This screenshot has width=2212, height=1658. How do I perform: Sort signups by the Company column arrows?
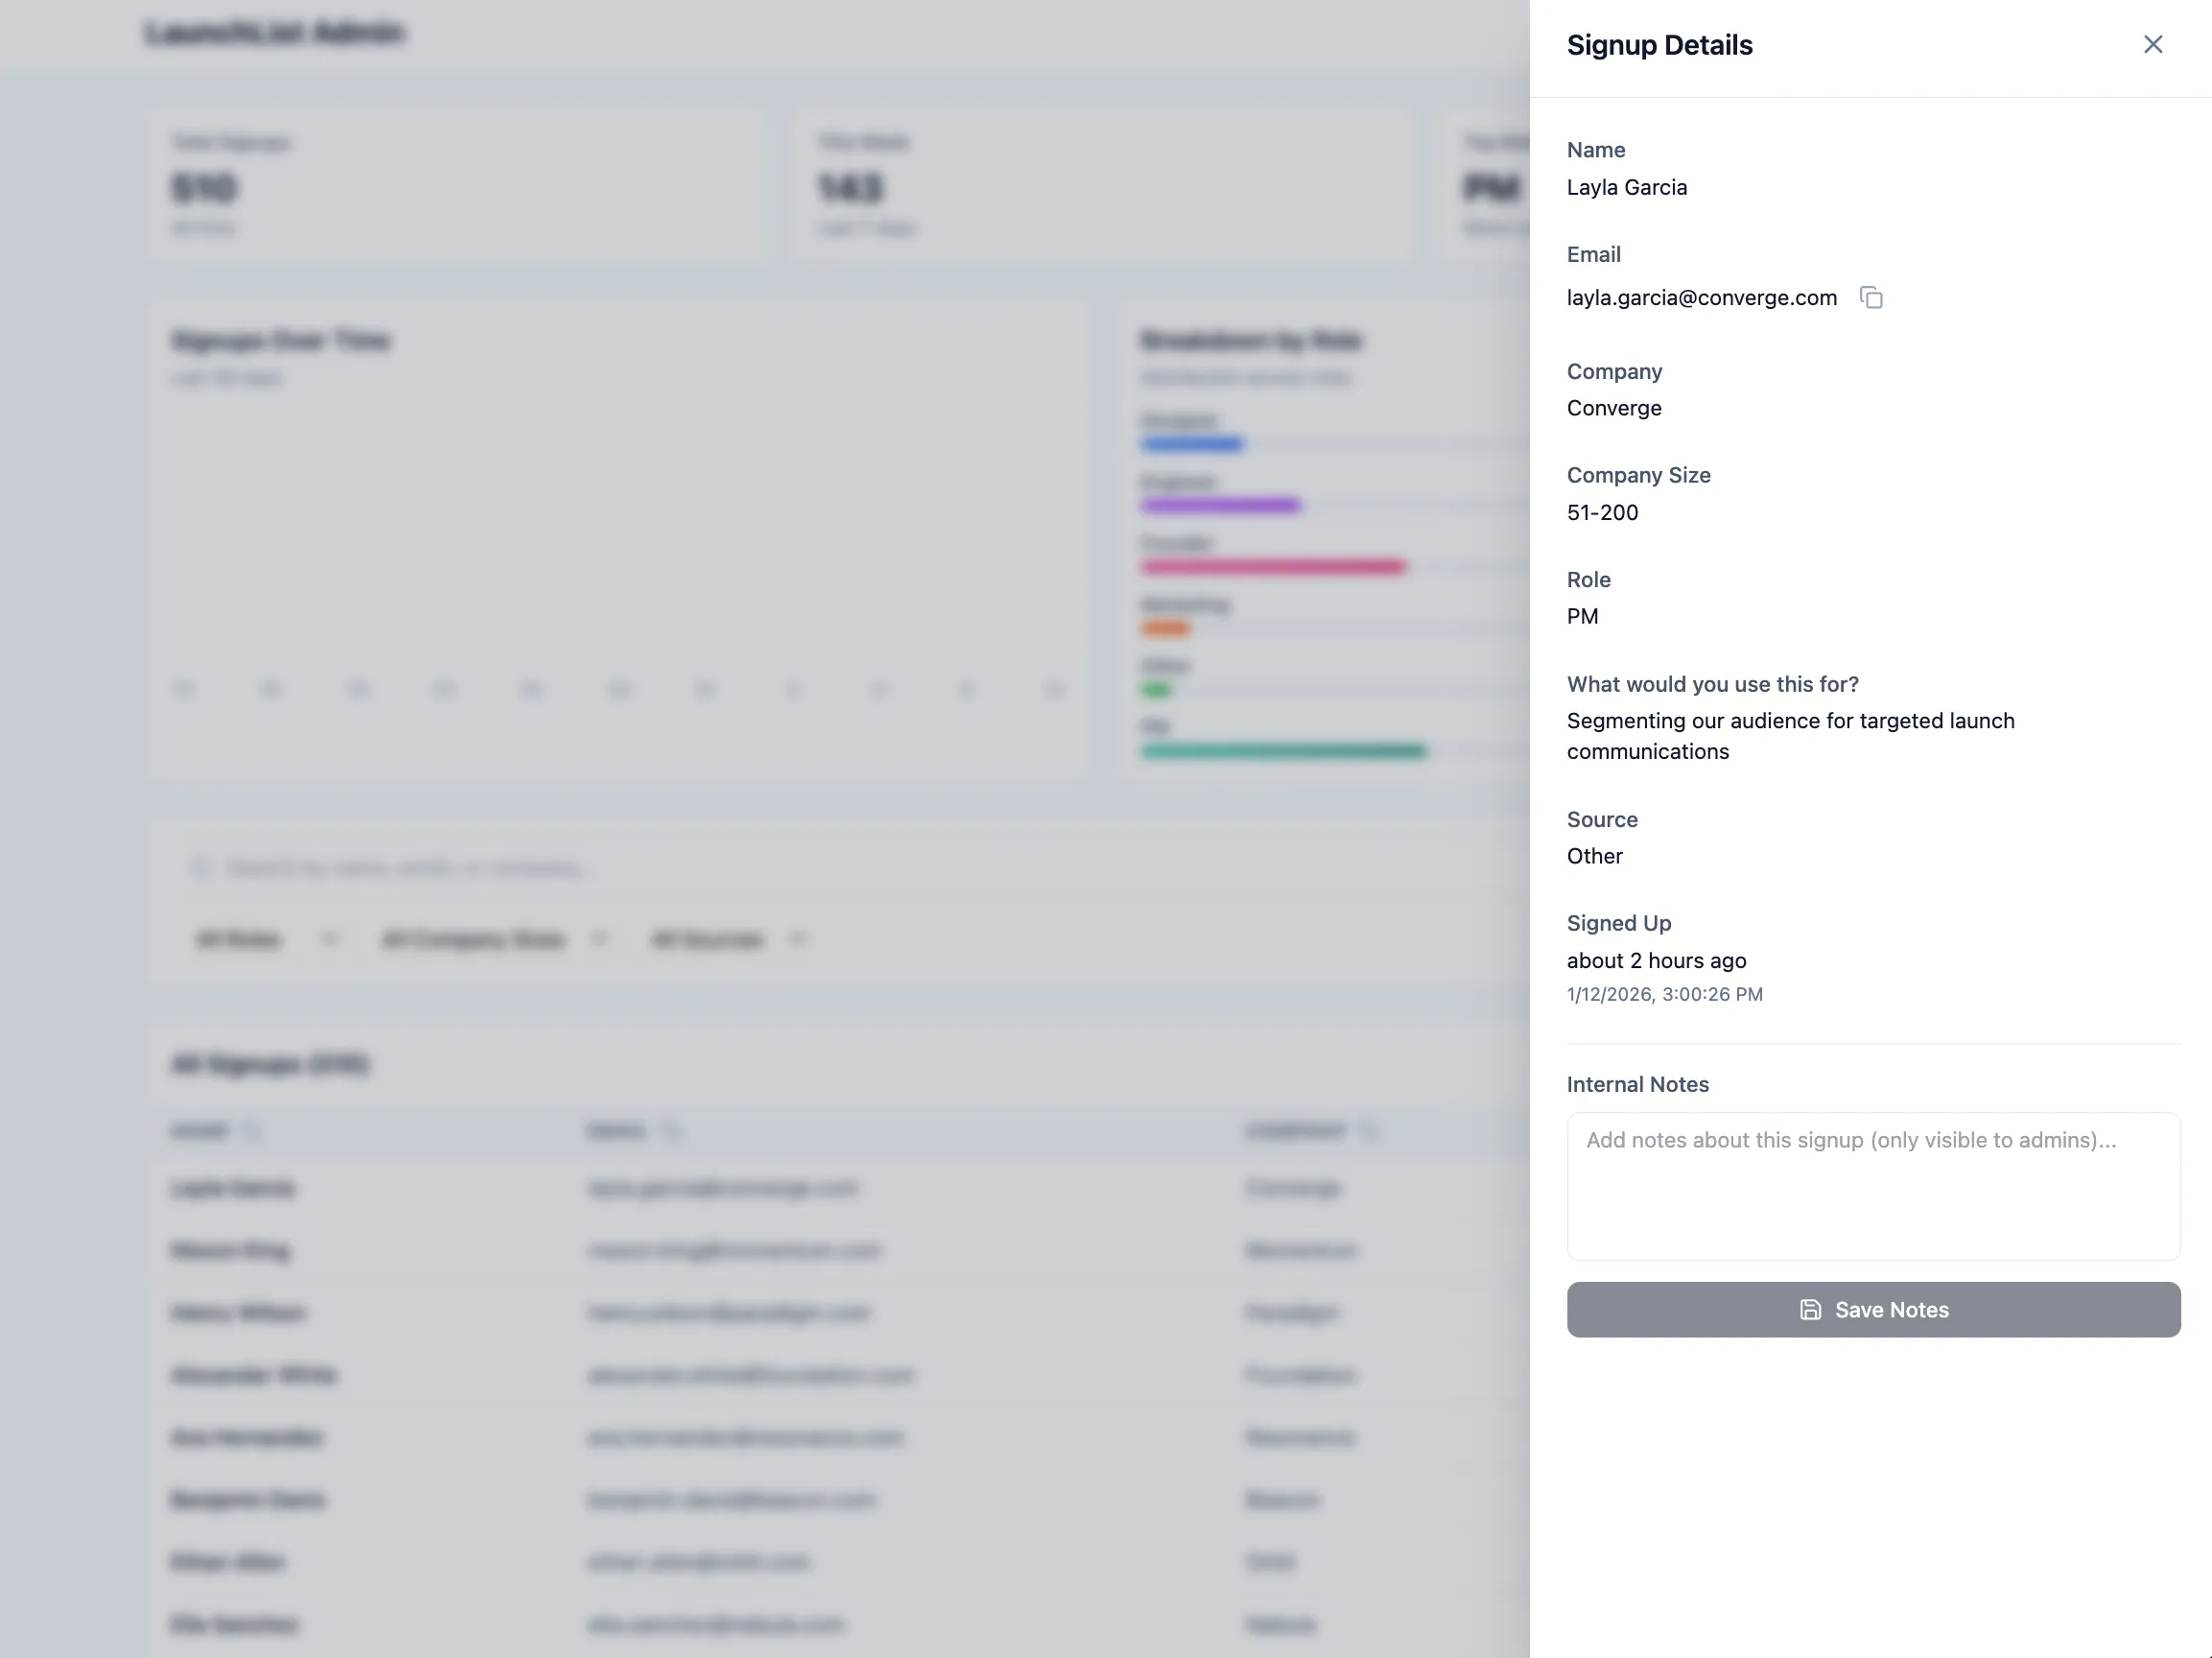(1372, 1131)
